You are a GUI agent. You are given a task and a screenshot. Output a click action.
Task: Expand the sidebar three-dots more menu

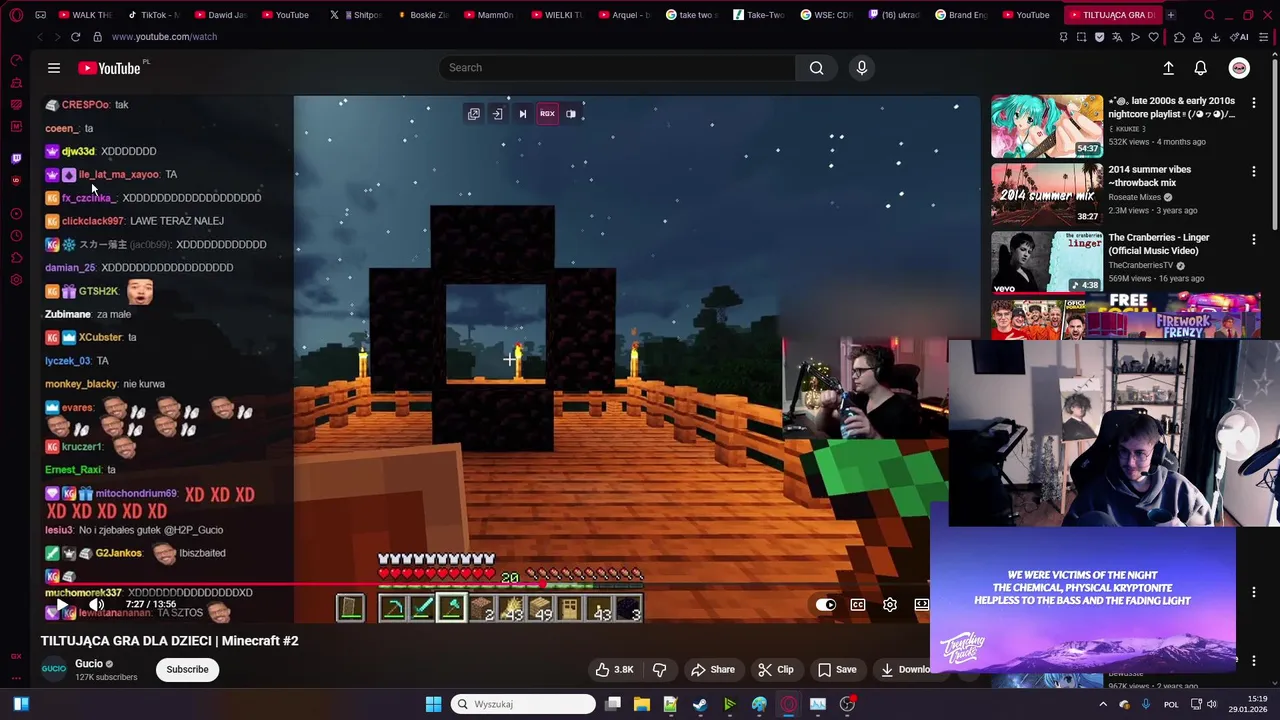(x=16, y=678)
